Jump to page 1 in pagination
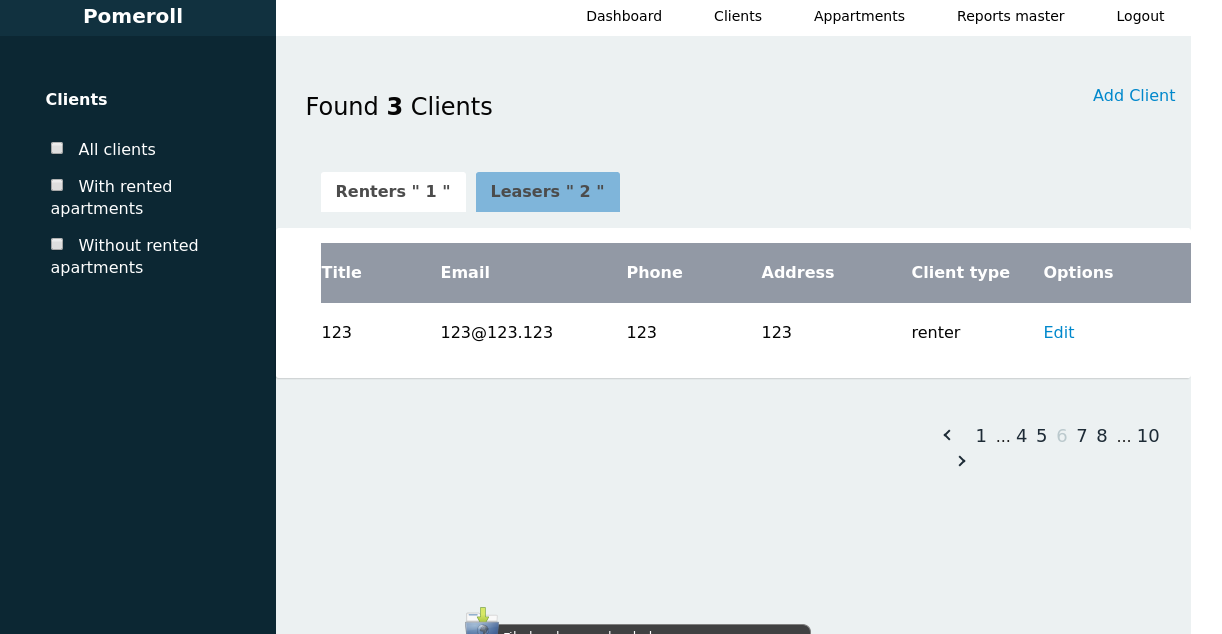1222x634 pixels. pyautogui.click(x=981, y=436)
